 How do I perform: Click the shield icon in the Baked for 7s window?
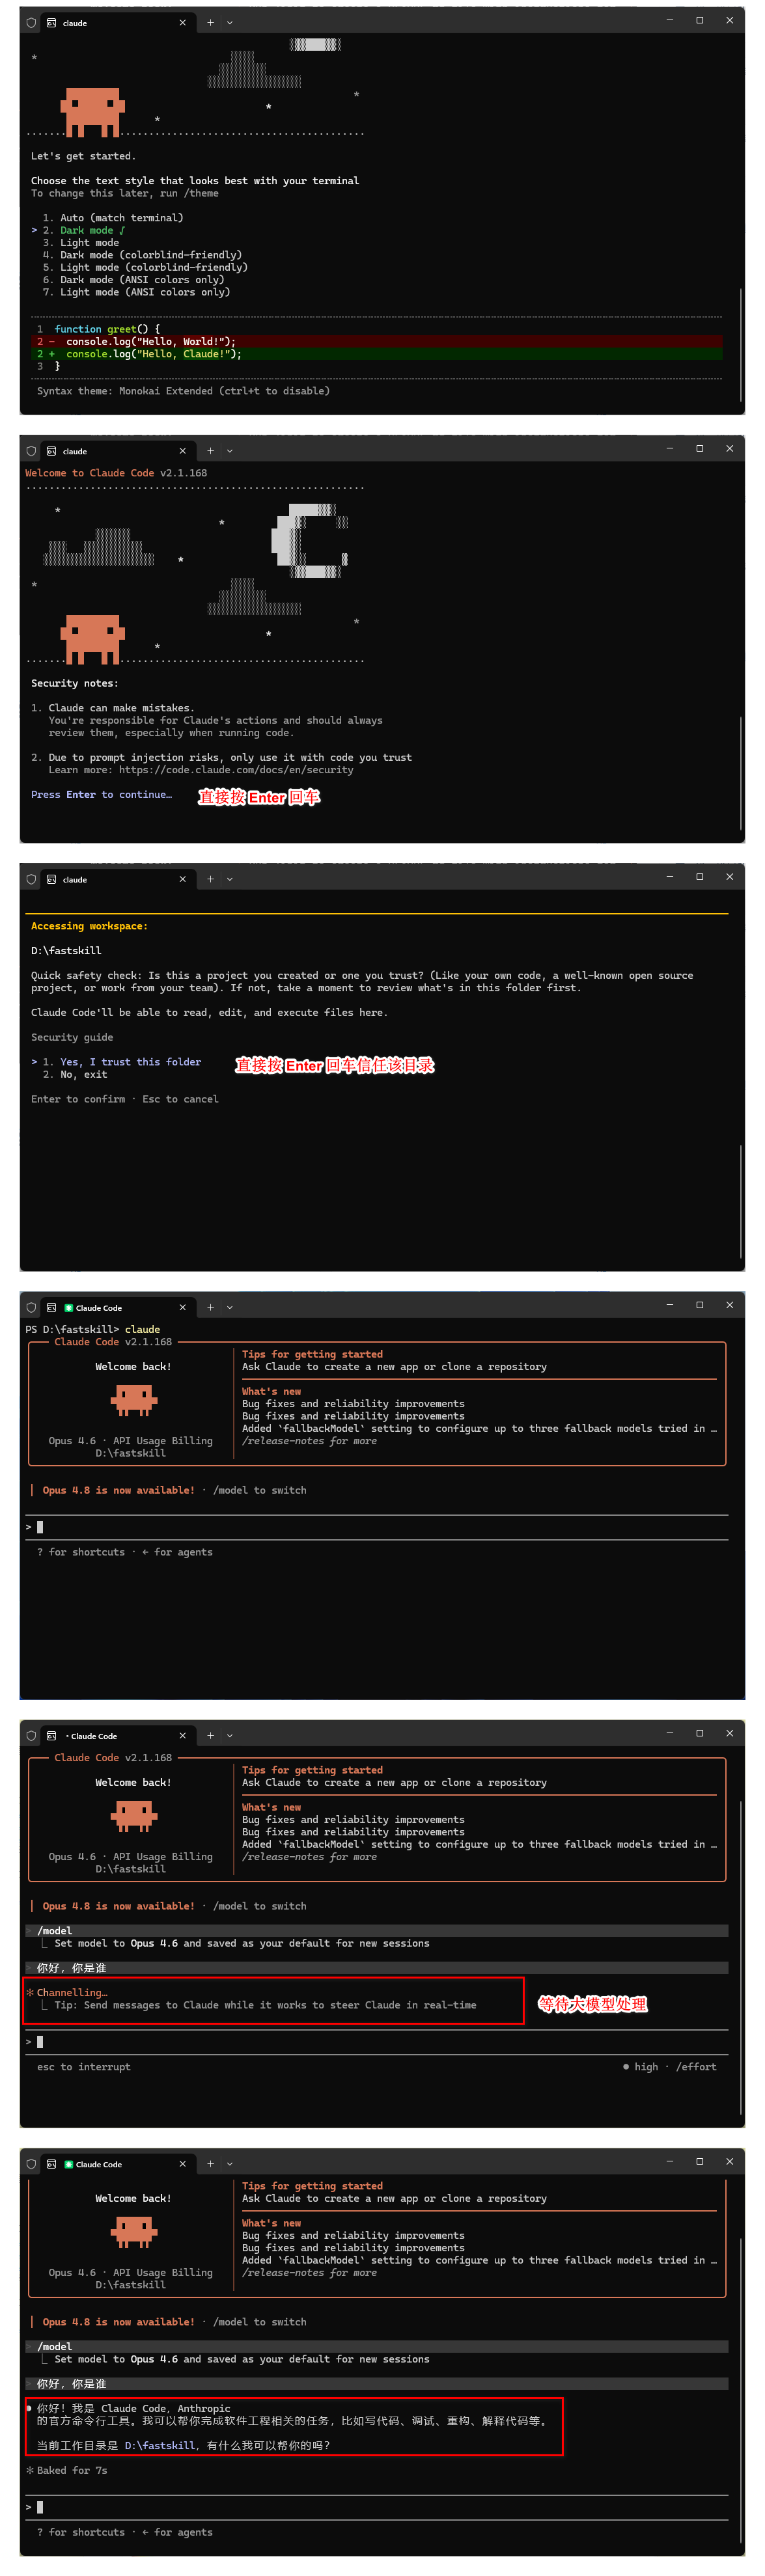[x=31, y=2163]
